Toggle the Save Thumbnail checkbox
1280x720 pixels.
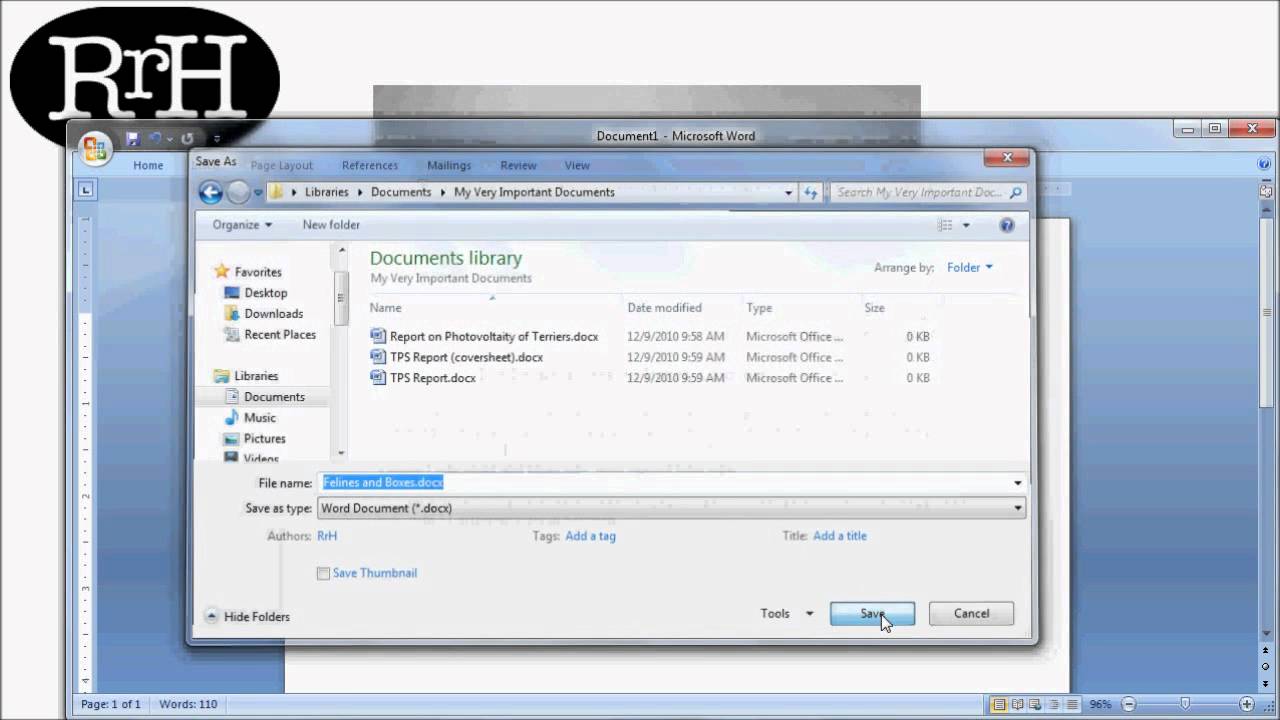[x=323, y=573]
